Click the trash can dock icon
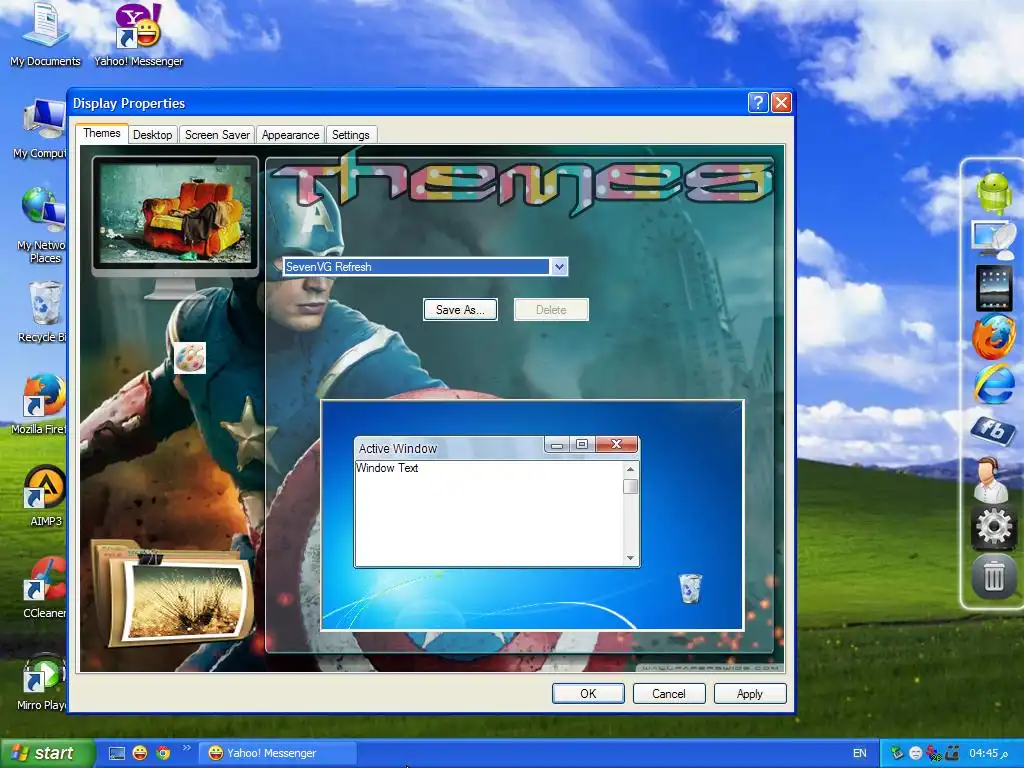Screen dimensions: 1024x768 [x=993, y=576]
